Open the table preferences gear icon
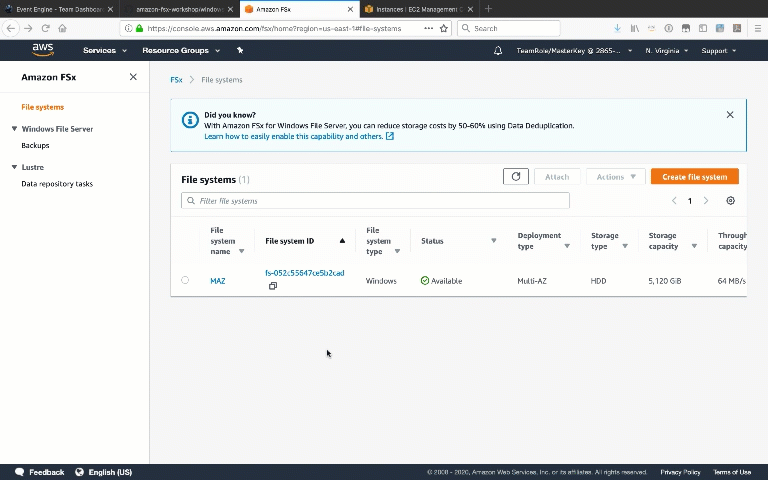Viewport: 768px width, 480px height. click(x=730, y=200)
